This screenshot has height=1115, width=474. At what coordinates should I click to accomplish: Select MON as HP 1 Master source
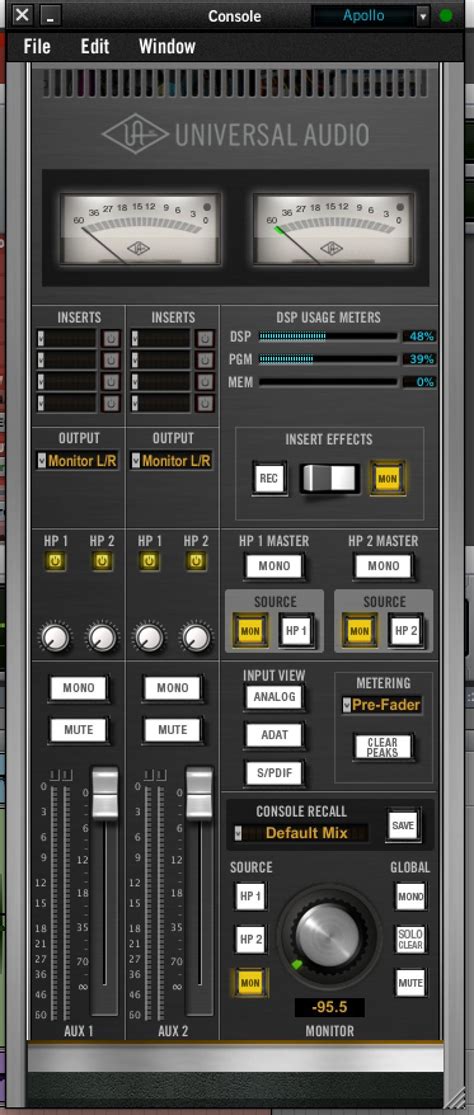pos(250,631)
